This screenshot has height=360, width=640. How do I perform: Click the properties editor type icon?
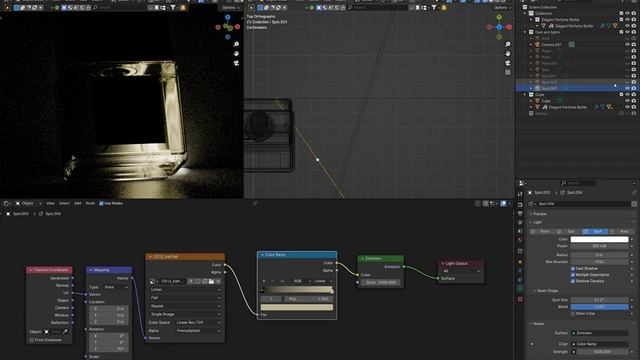point(522,183)
